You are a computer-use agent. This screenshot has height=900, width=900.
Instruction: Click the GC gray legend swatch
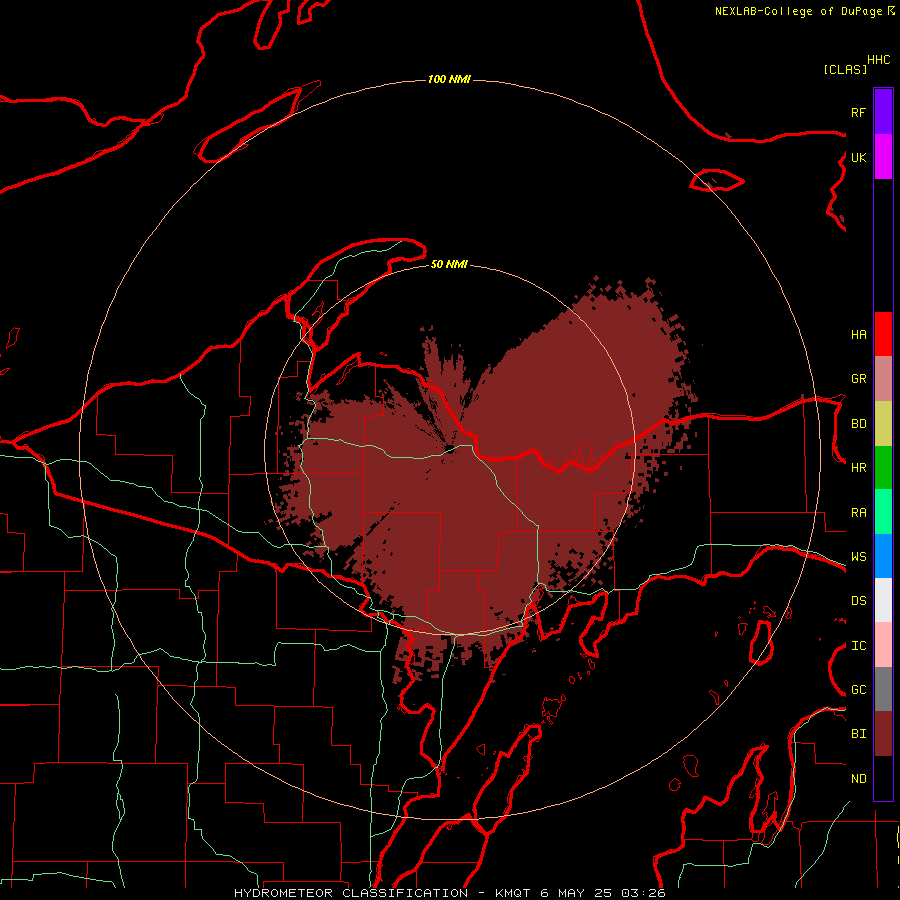click(883, 689)
